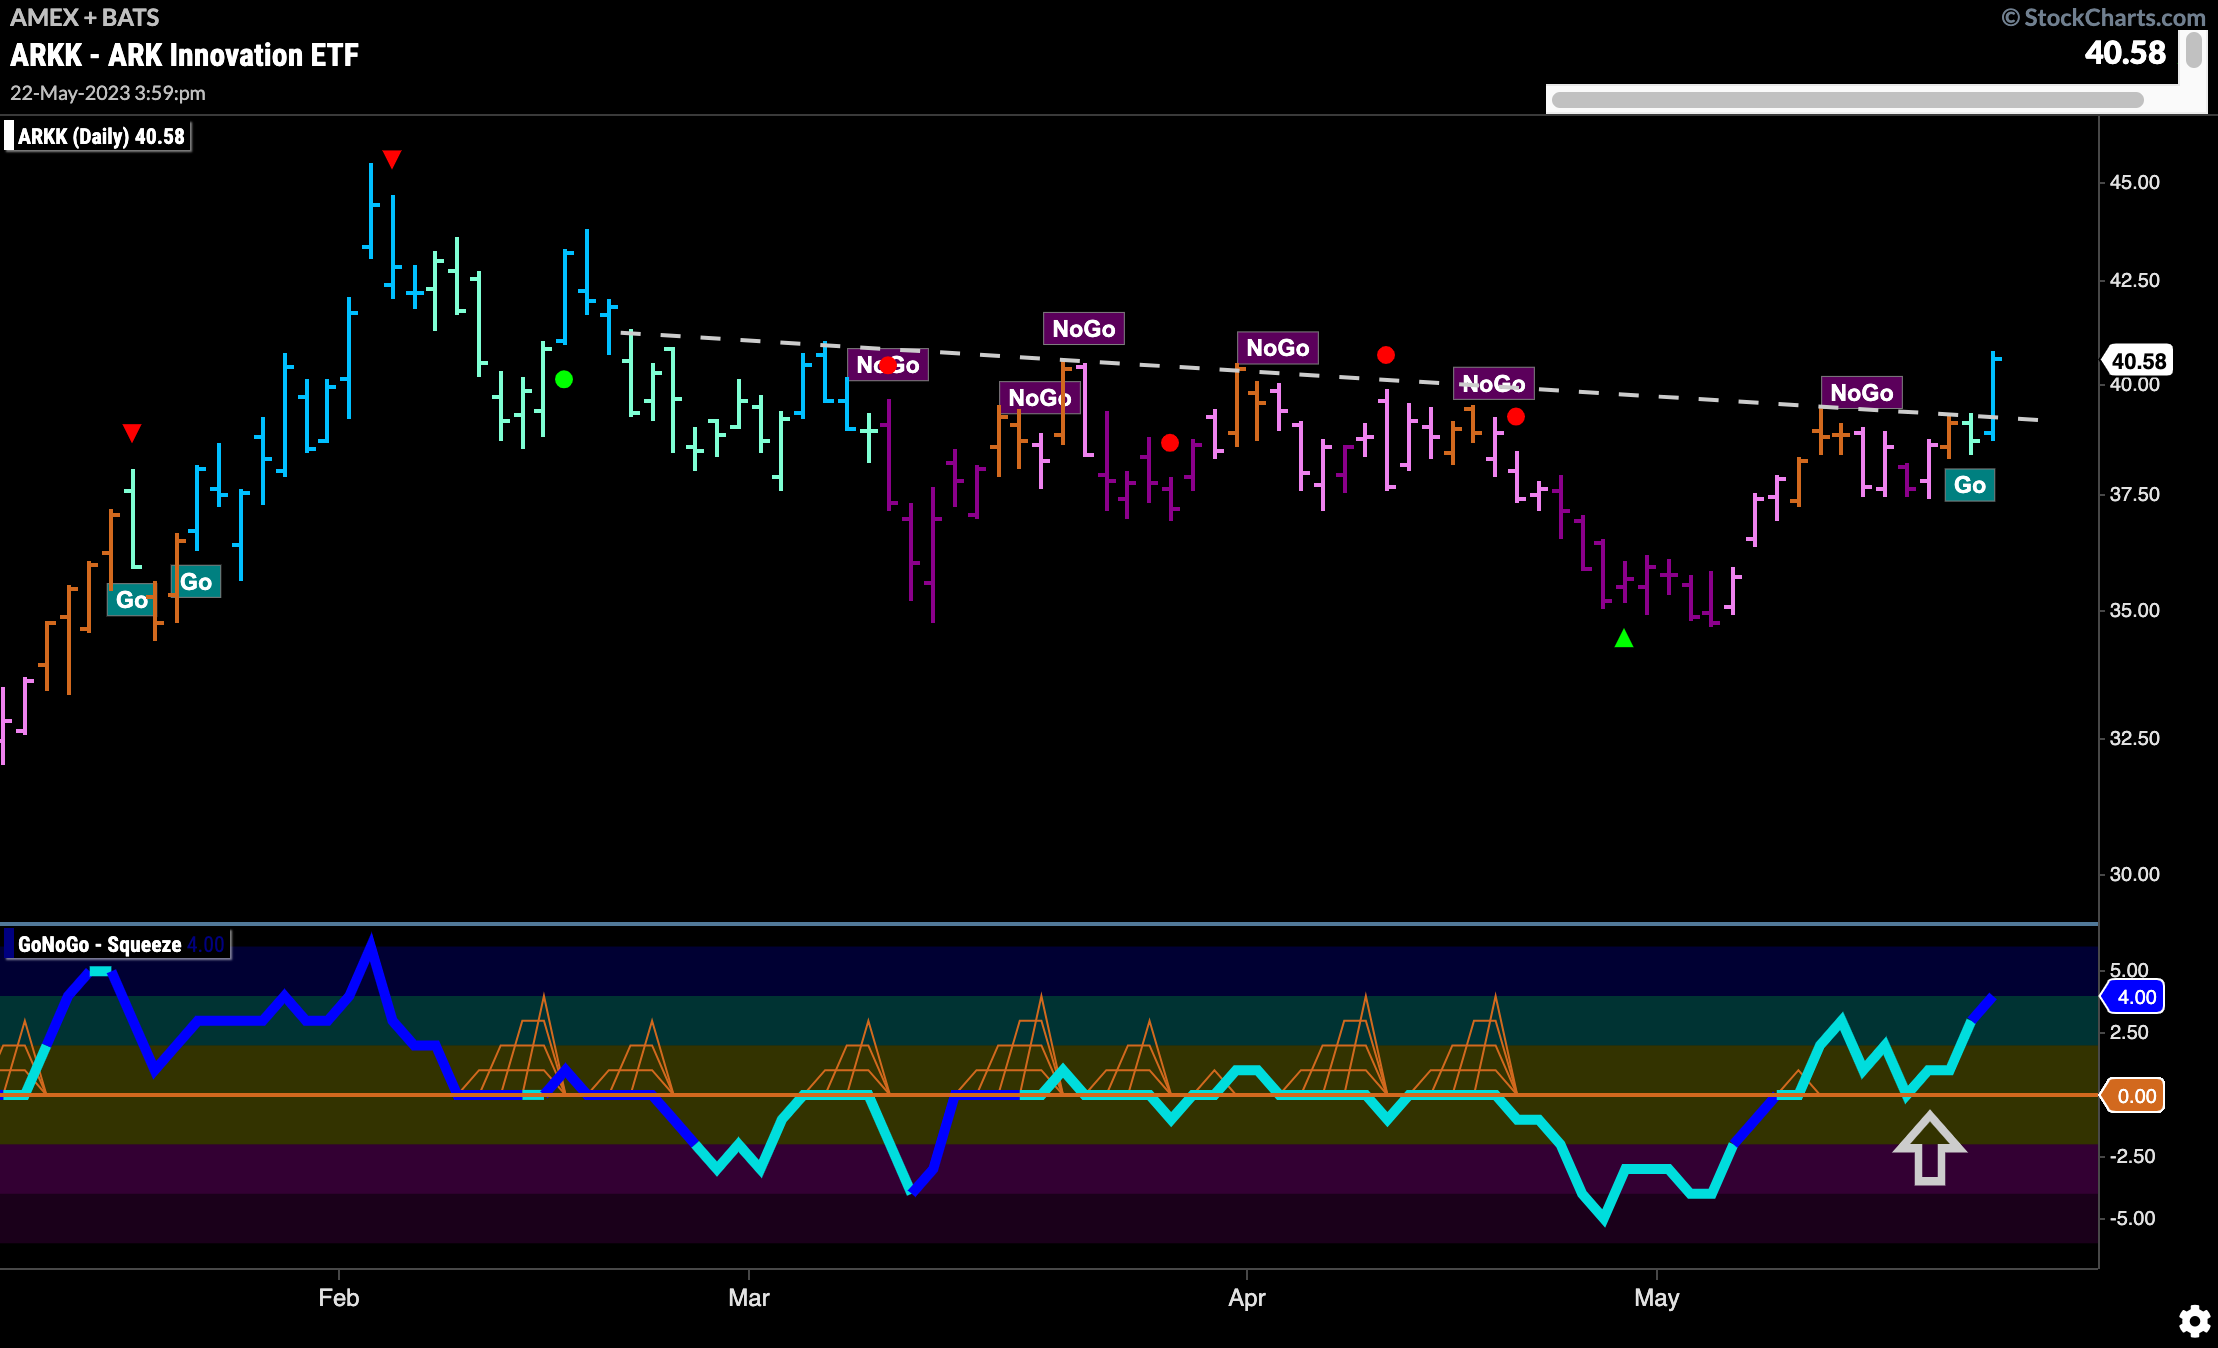2218x1348 pixels.
Task: Click the -5.00 oscillator axis label
Action: coord(2133,1218)
